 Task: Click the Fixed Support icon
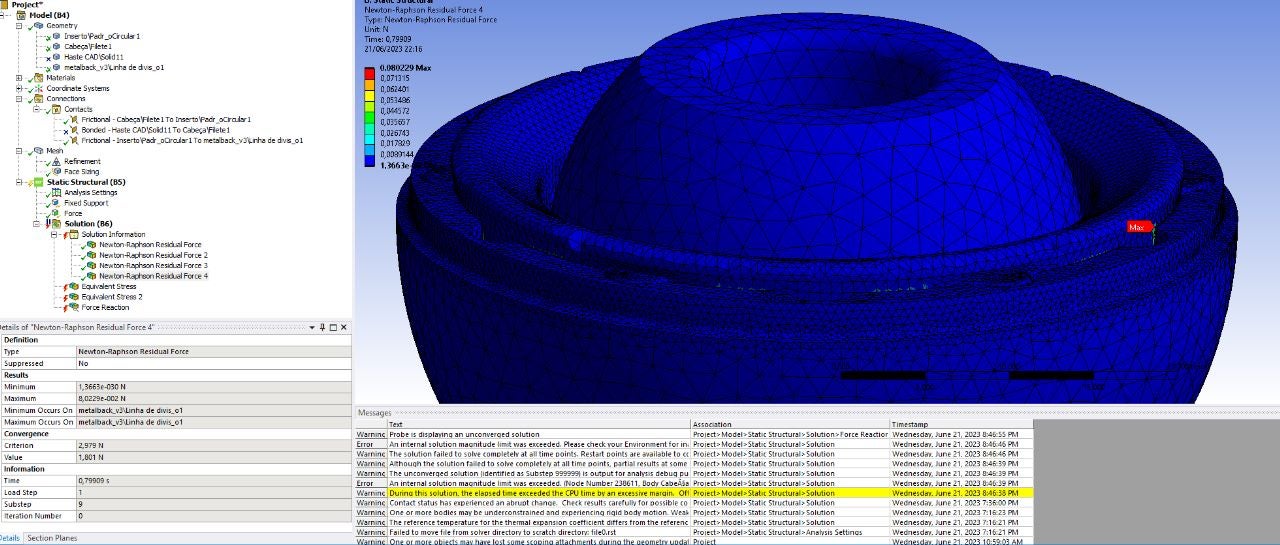pyautogui.click(x=56, y=203)
